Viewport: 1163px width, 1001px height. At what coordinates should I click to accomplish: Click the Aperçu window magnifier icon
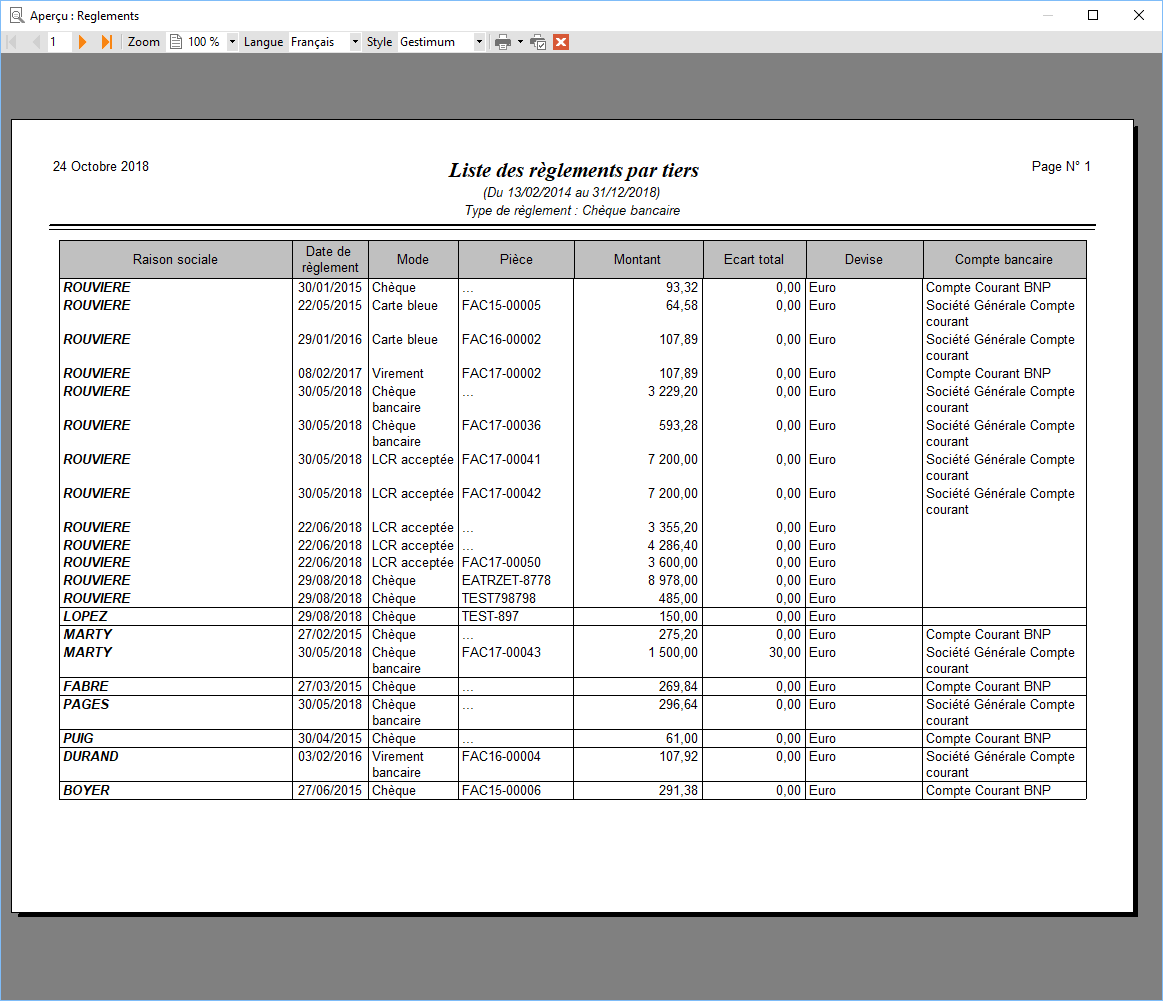(16, 16)
